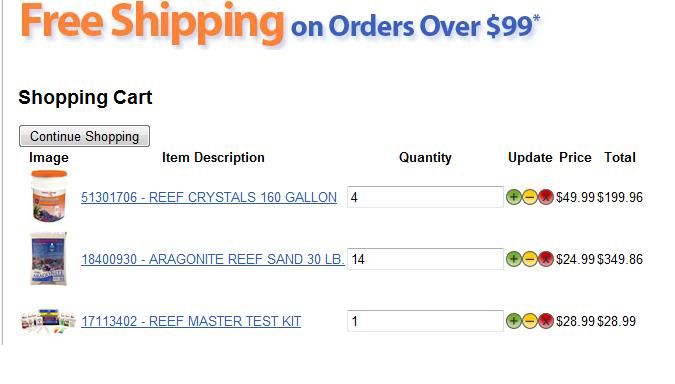This screenshot has width=675, height=384.
Task: Select the Reef Crystals bucket product image
Action: coord(49,196)
